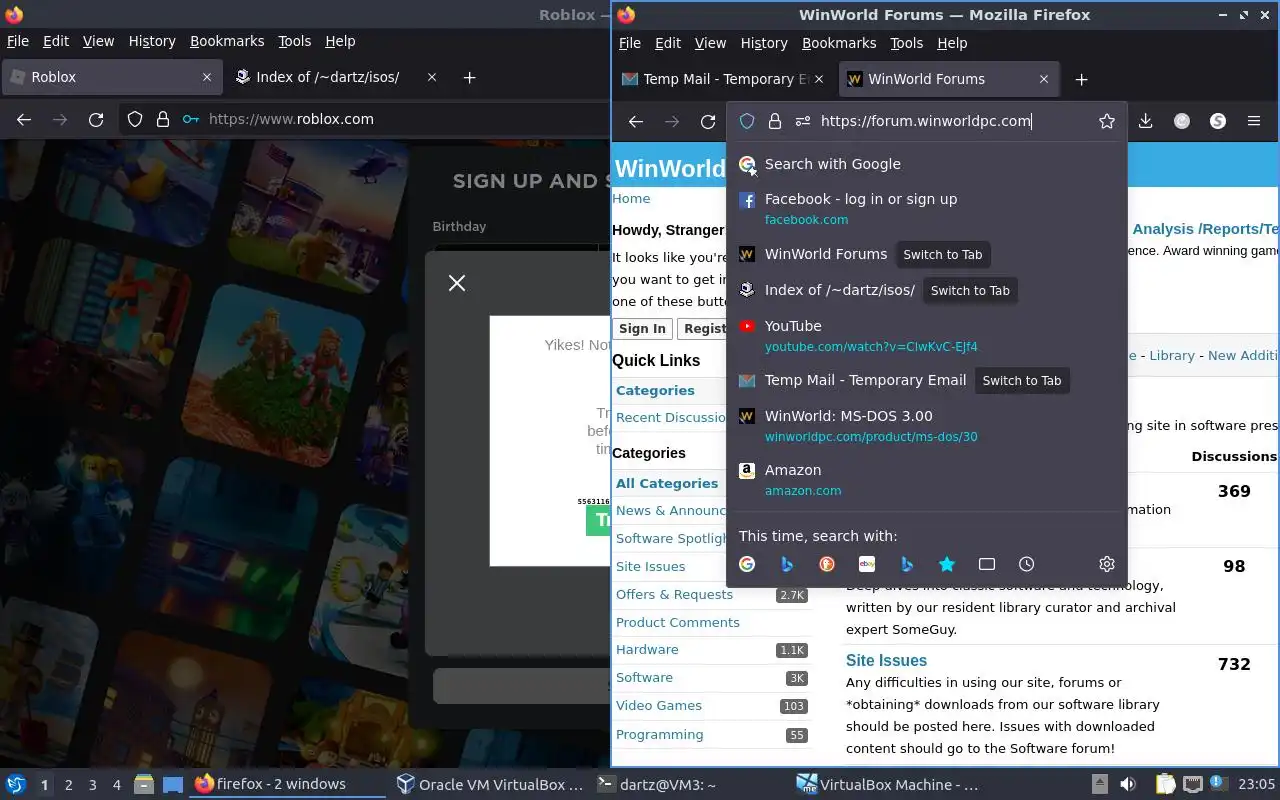Reload the Roblox page
This screenshot has width=1280, height=800.
(x=96, y=119)
